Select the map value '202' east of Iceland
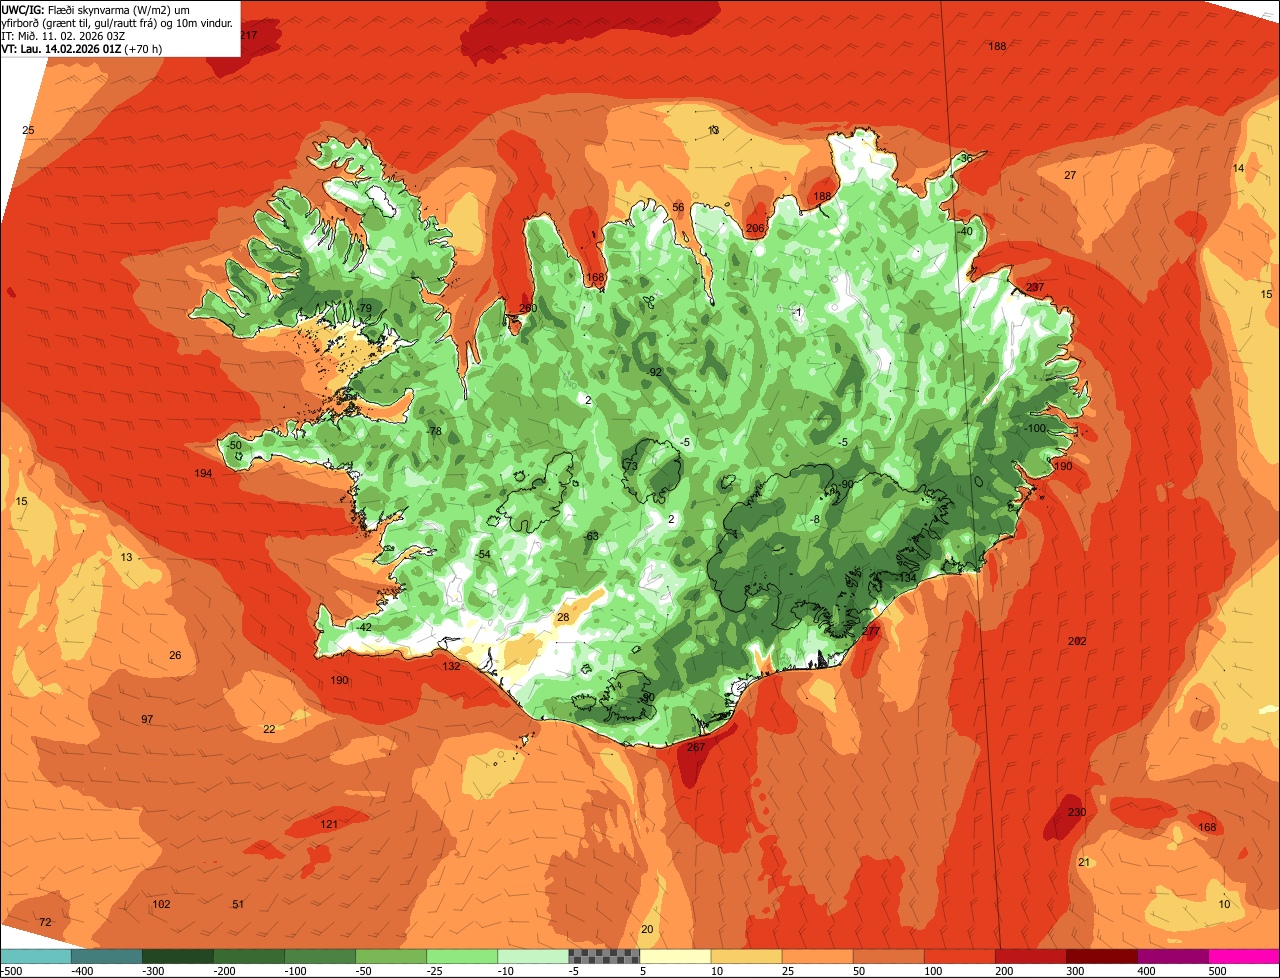This screenshot has width=1280, height=978. 1077,641
